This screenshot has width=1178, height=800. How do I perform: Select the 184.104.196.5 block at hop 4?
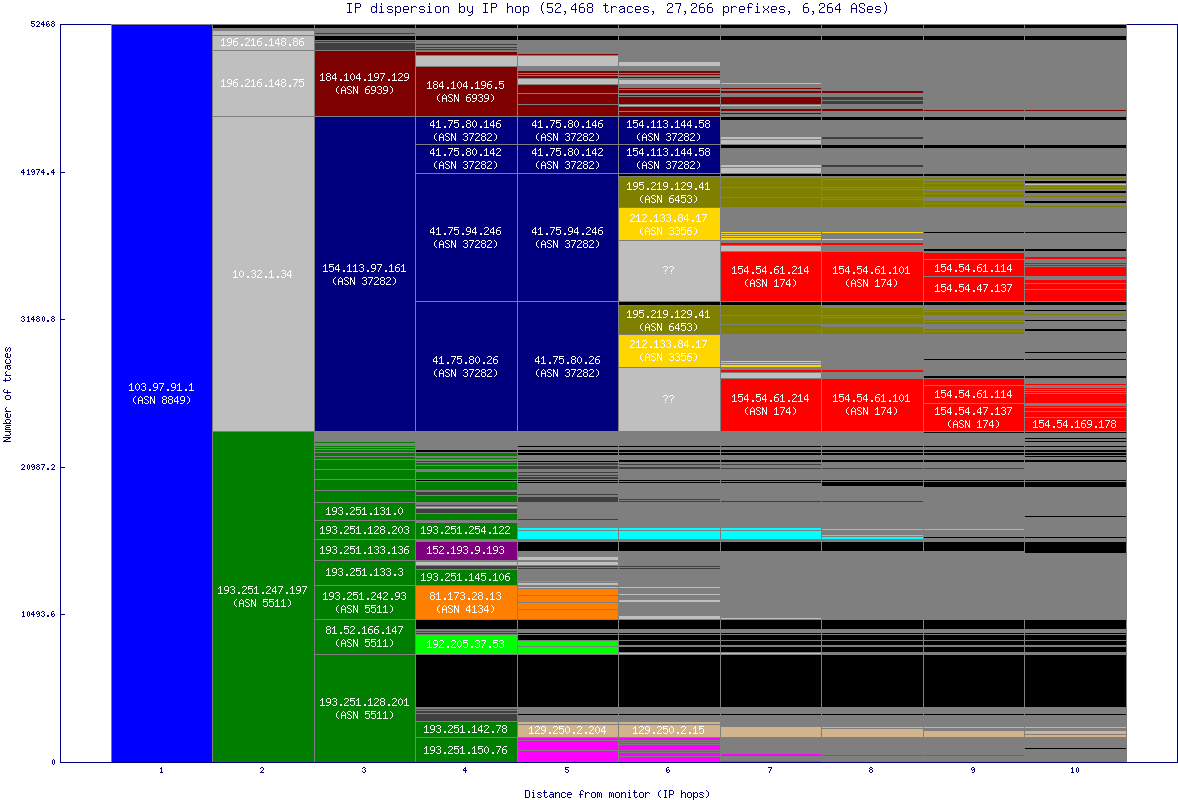465,91
